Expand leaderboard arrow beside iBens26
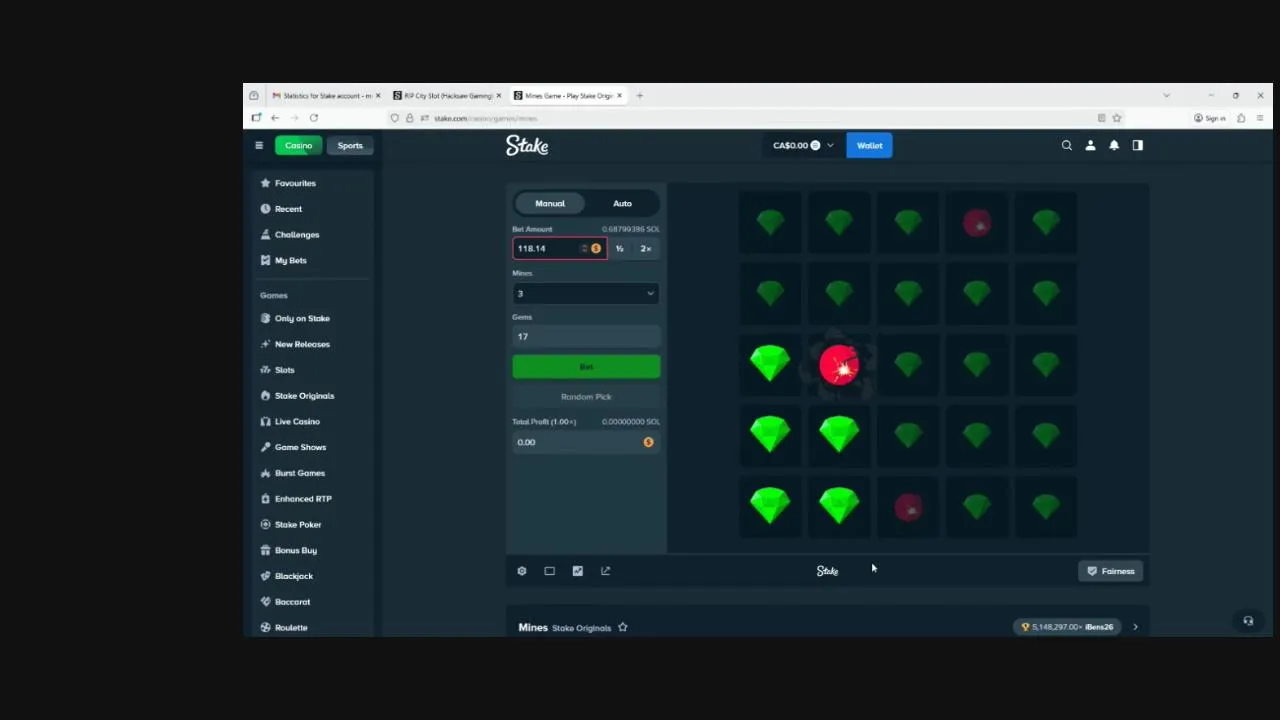Image resolution: width=1280 pixels, height=720 pixels. pyautogui.click(x=1135, y=627)
